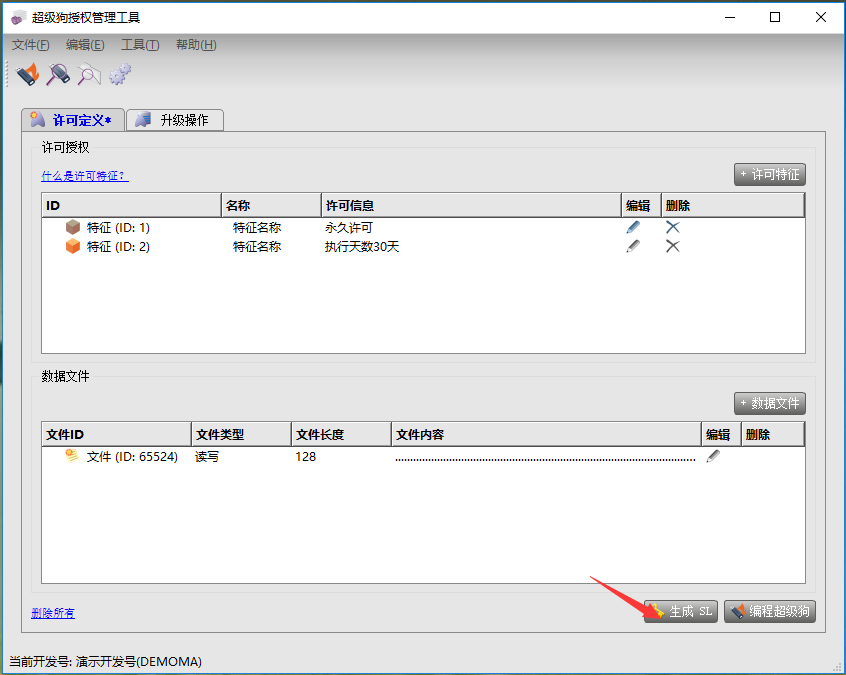The width and height of the screenshot is (846, 675).
Task: Open the 帮助(H) menu
Action: (196, 45)
